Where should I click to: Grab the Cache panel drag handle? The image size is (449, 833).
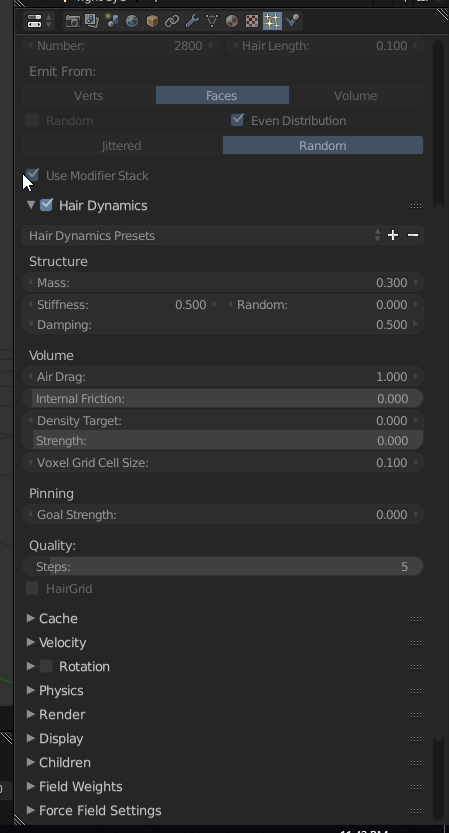point(416,619)
